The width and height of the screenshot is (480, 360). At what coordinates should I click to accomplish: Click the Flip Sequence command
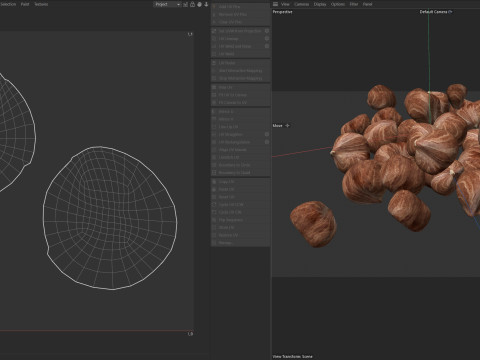240,220
